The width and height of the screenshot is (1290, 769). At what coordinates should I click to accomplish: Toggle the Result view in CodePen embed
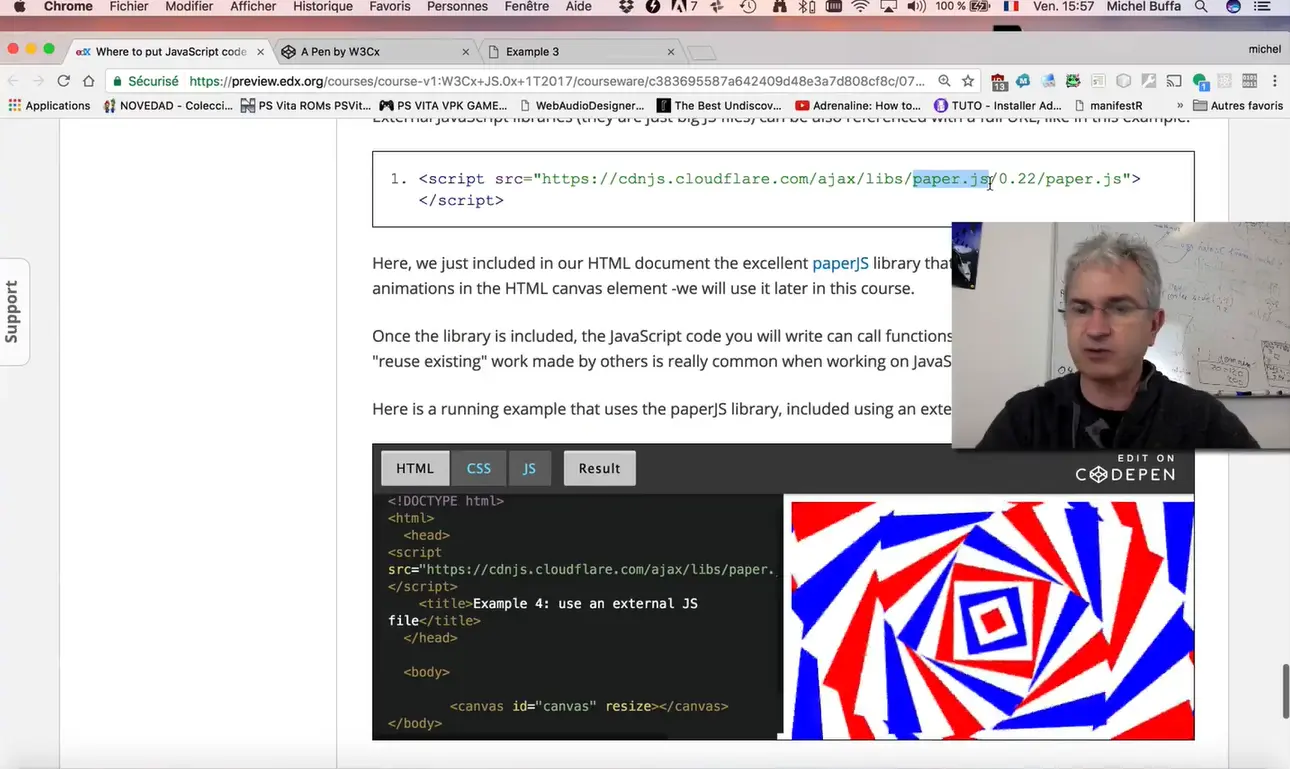[599, 468]
